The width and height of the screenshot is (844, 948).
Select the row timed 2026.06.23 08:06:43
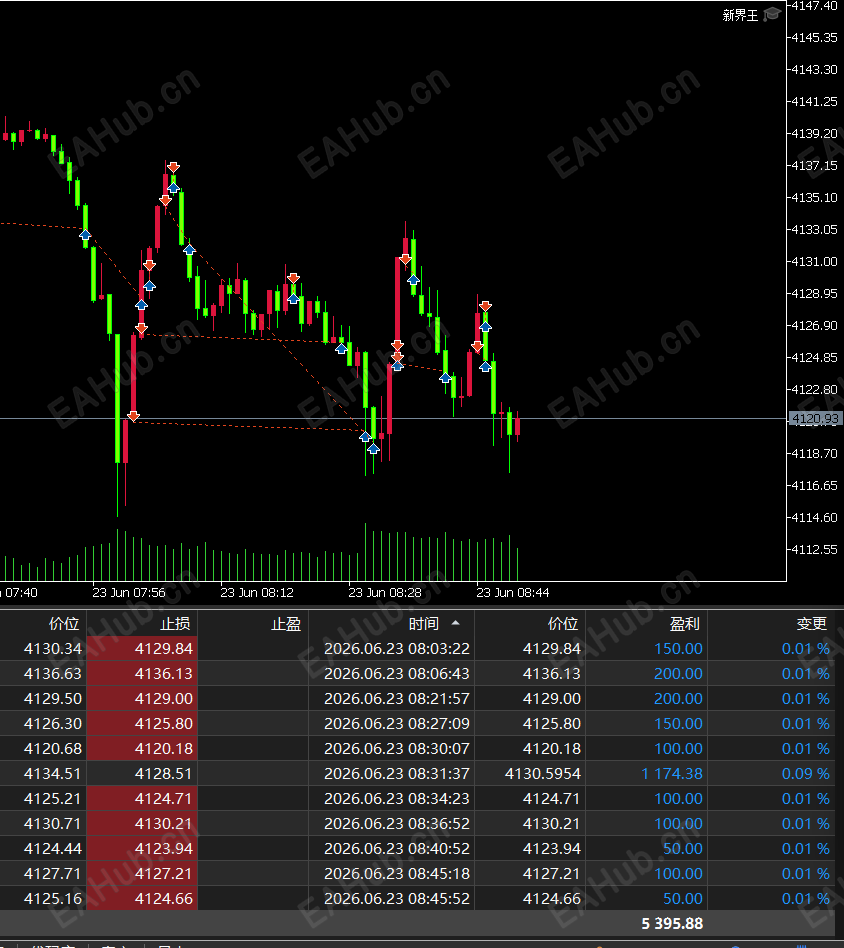point(417,674)
